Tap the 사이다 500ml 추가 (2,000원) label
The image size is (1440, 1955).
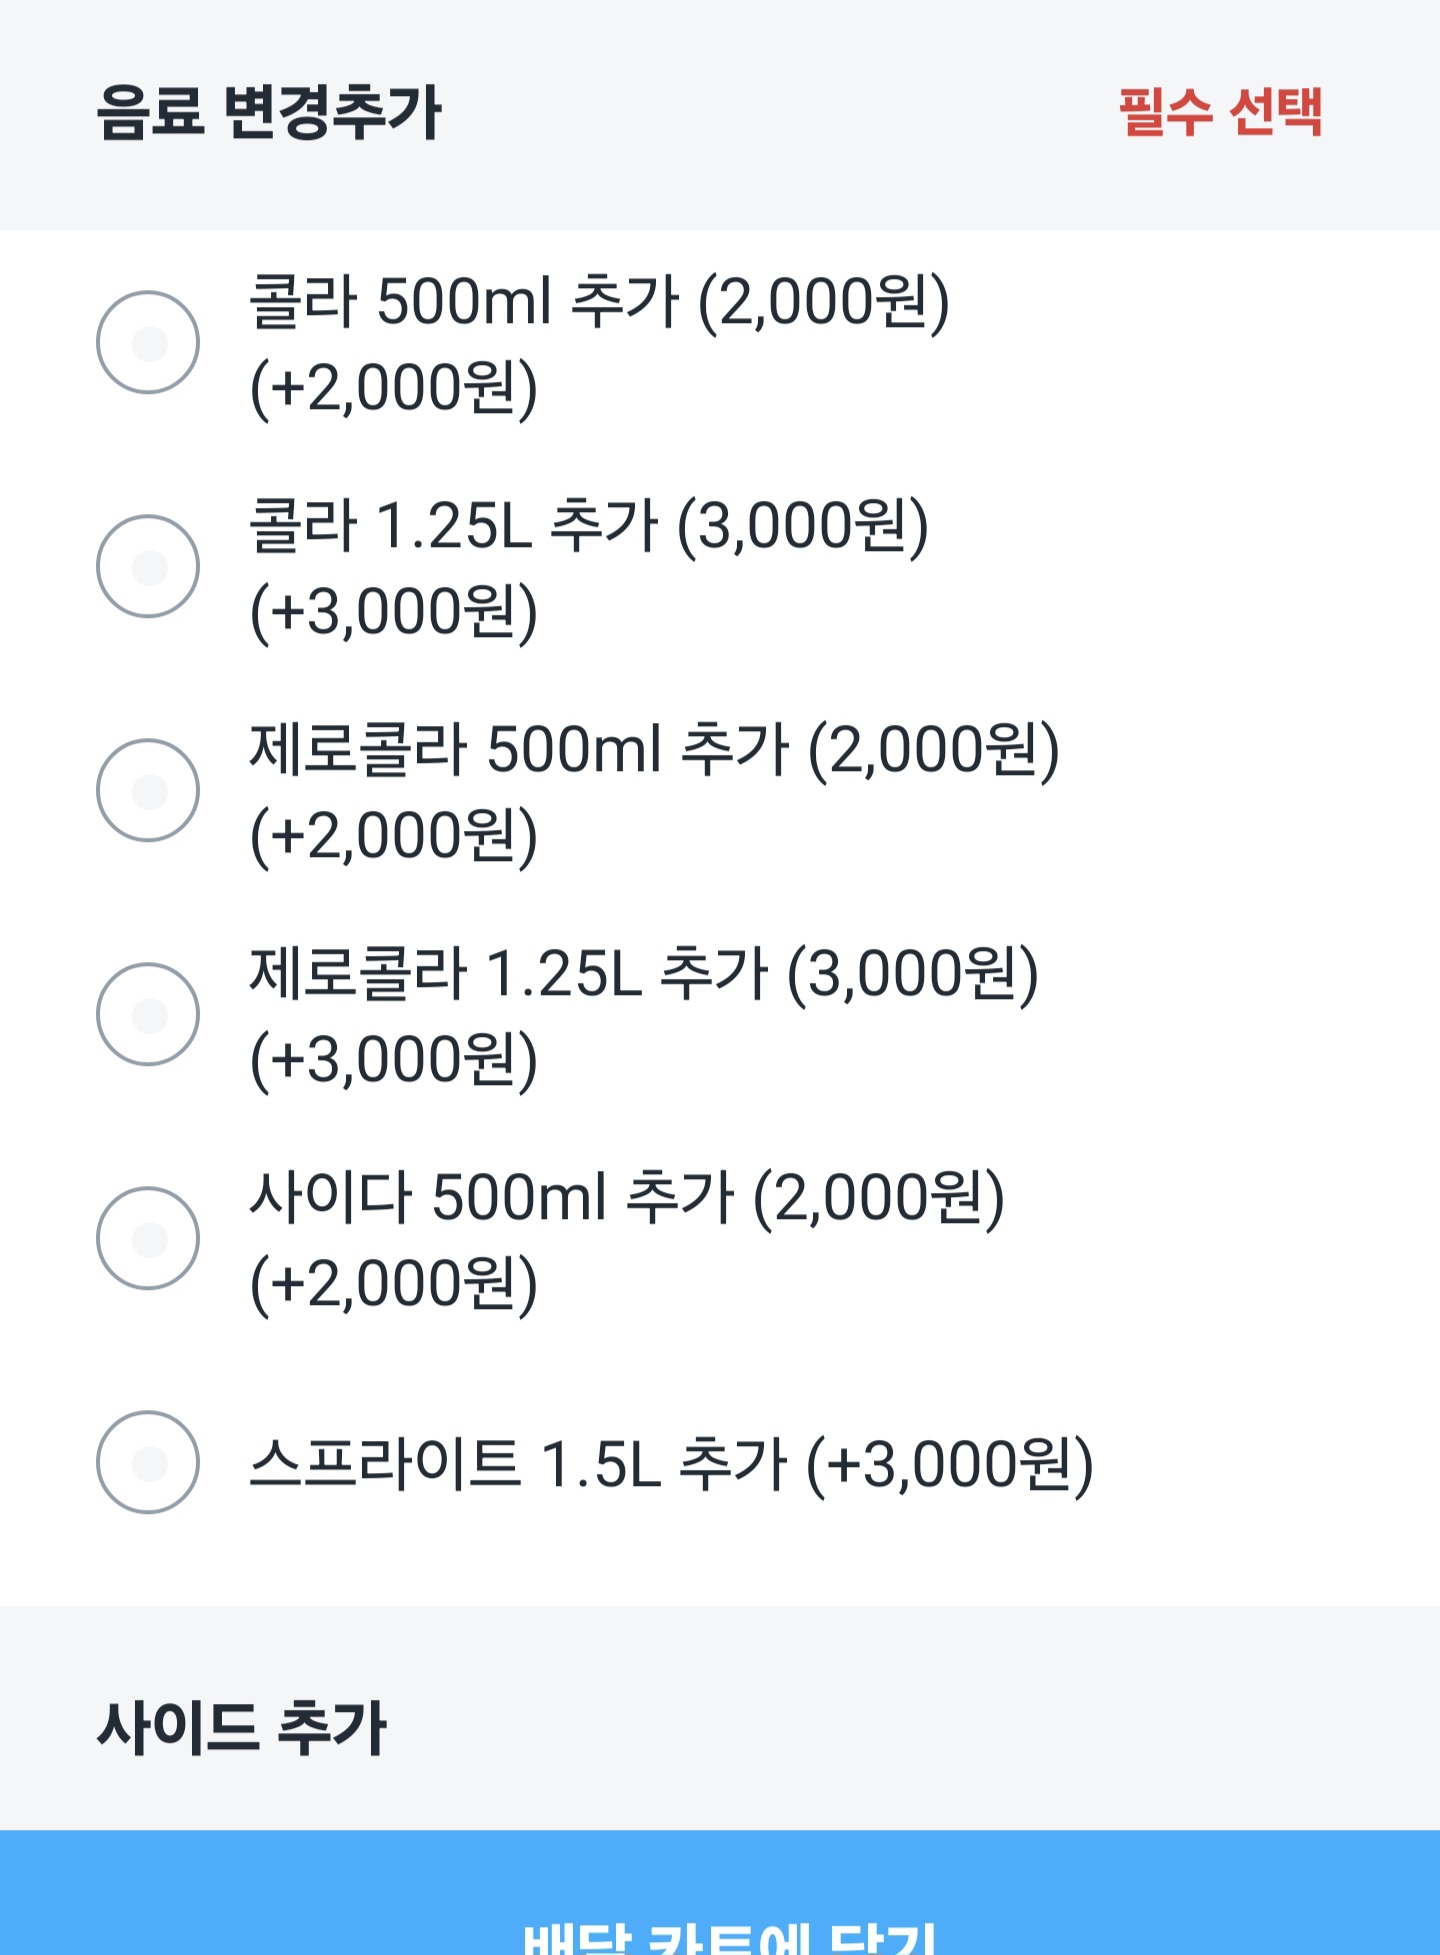pyautogui.click(x=626, y=1197)
